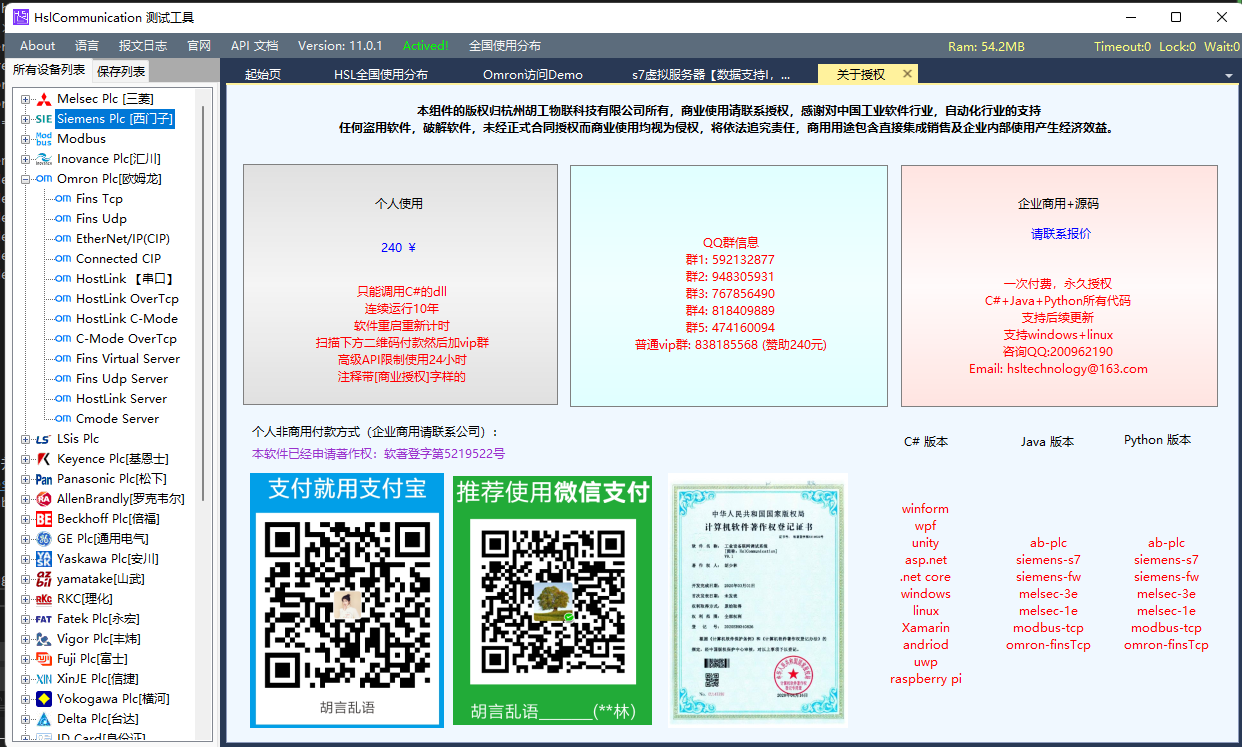
Task: Click the Beckhoff Plc red icon
Action: click(43, 519)
